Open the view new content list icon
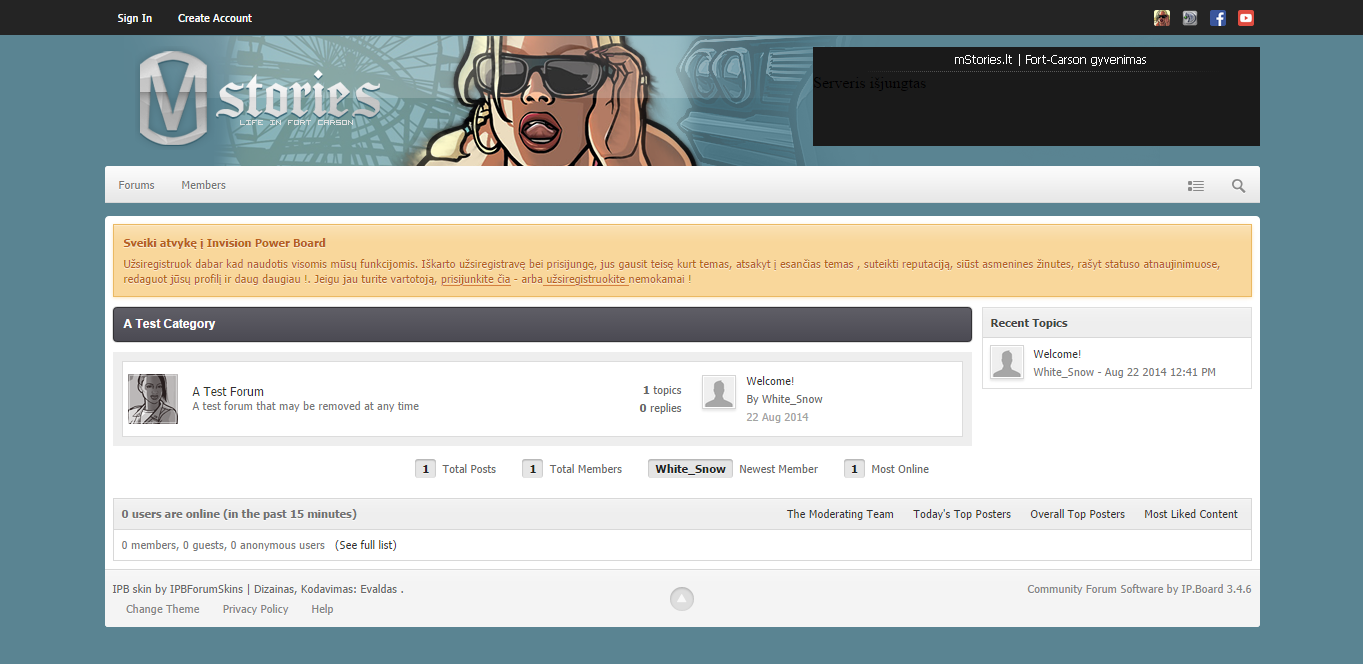This screenshot has width=1363, height=664. [1196, 186]
